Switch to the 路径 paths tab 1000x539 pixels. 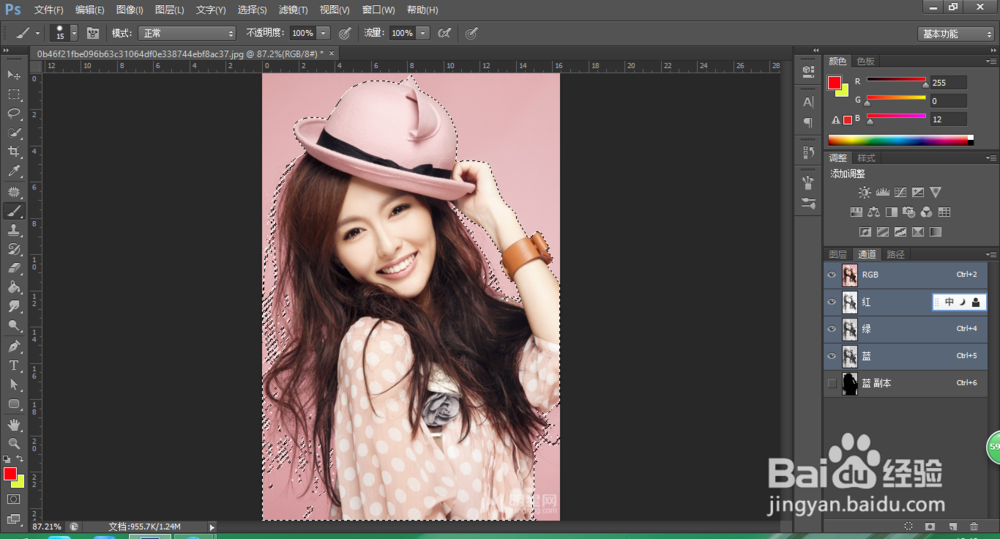(x=895, y=255)
